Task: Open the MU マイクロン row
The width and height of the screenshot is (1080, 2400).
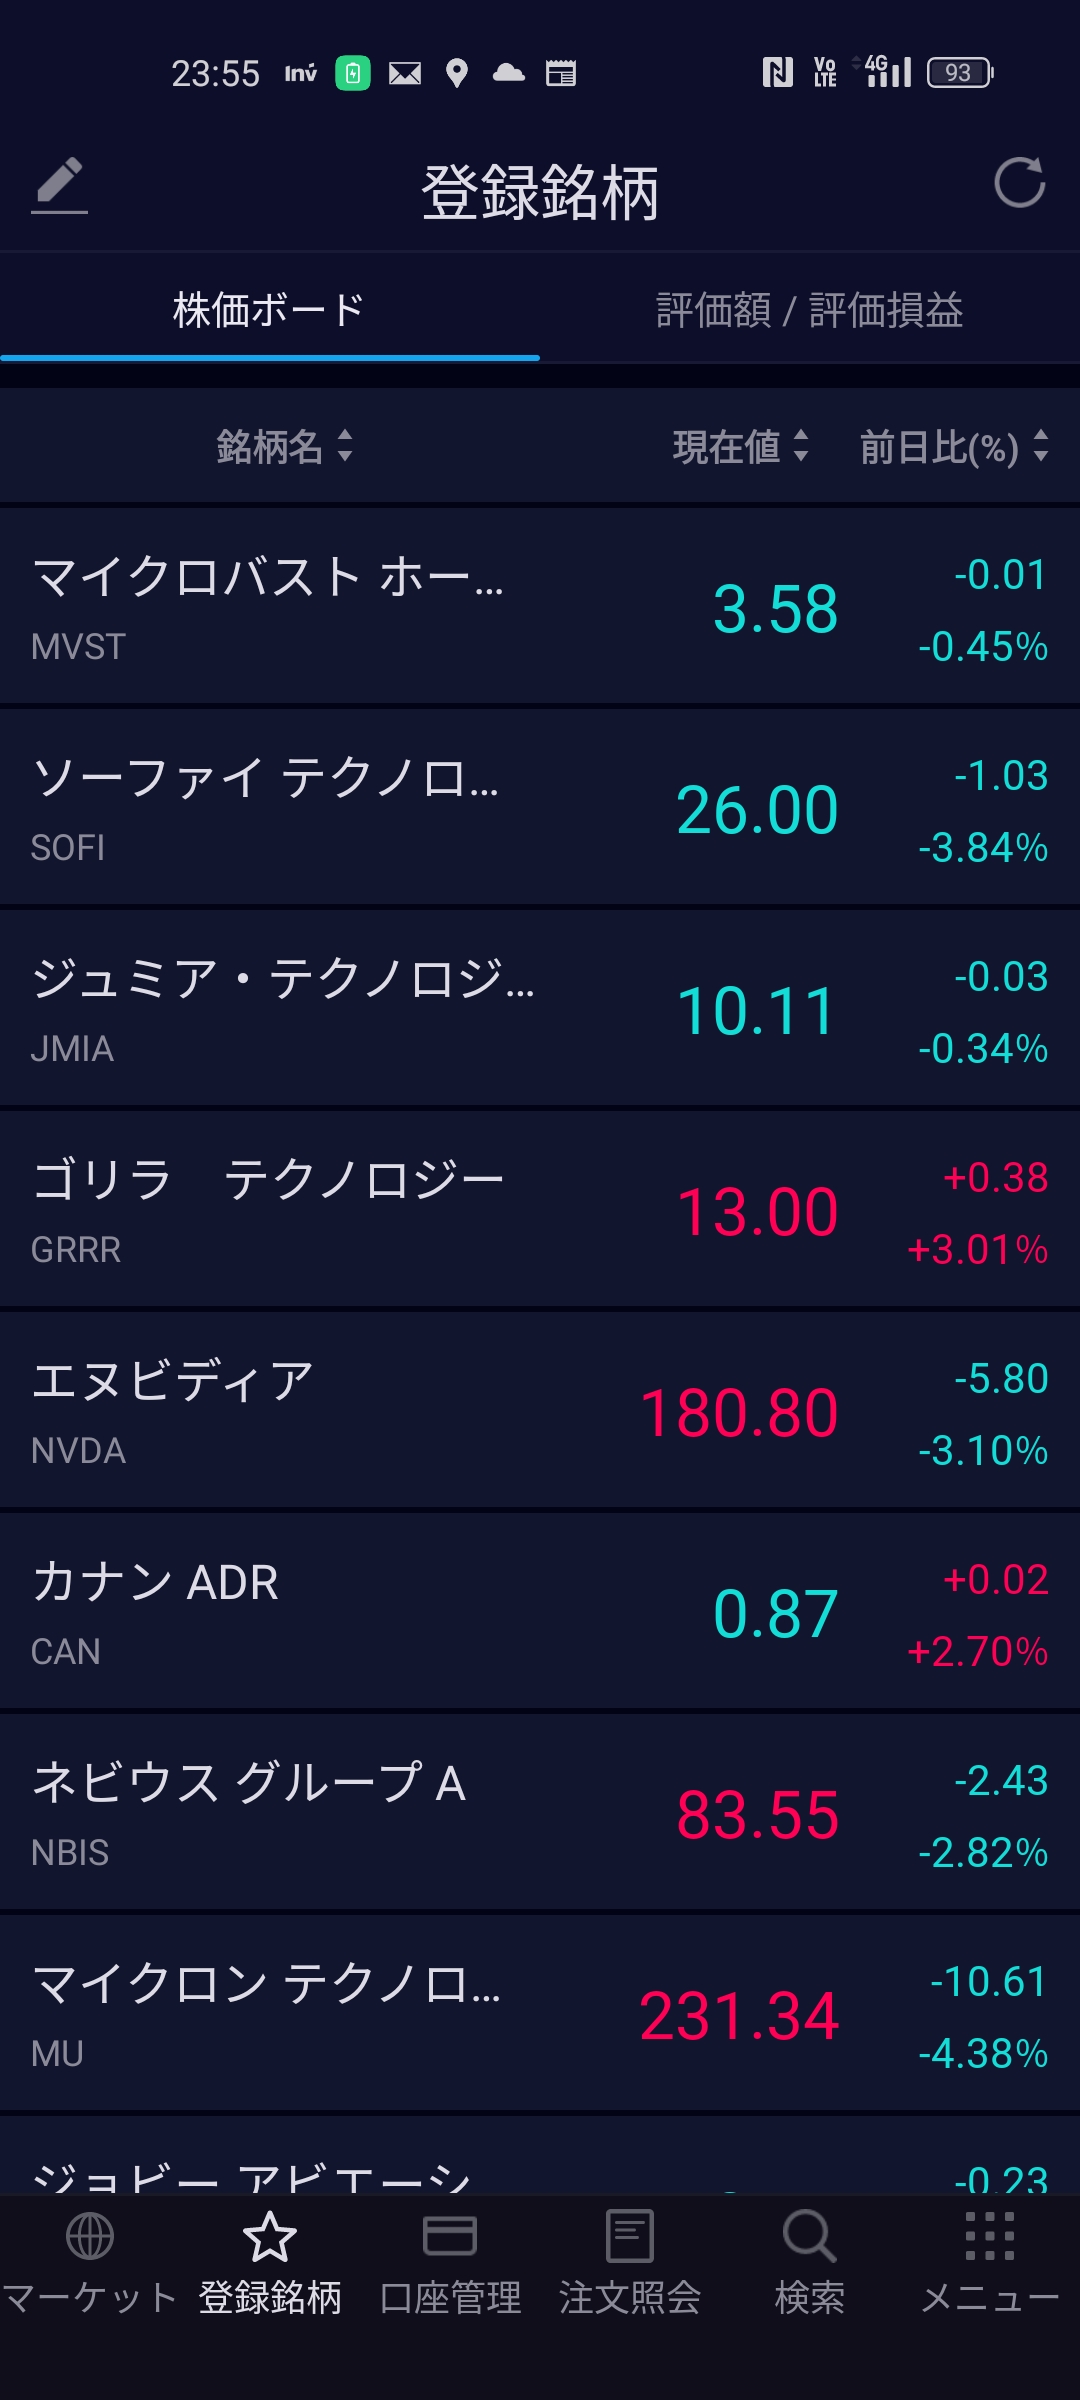Action: (x=540, y=2014)
